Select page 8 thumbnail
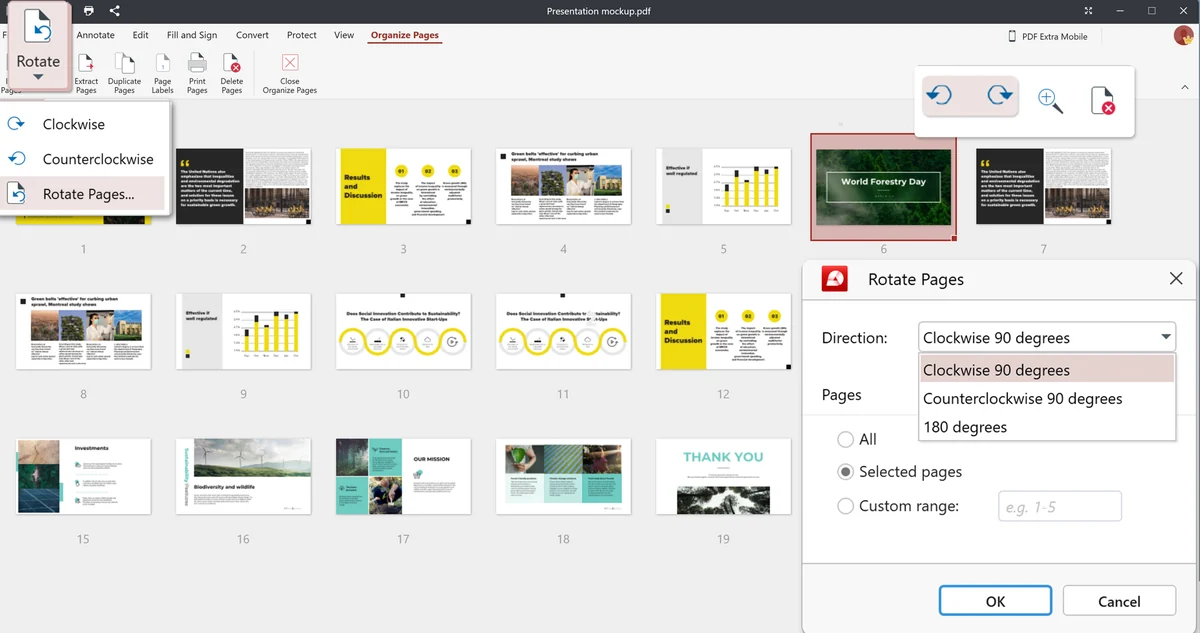The image size is (1200, 633). [x=83, y=331]
